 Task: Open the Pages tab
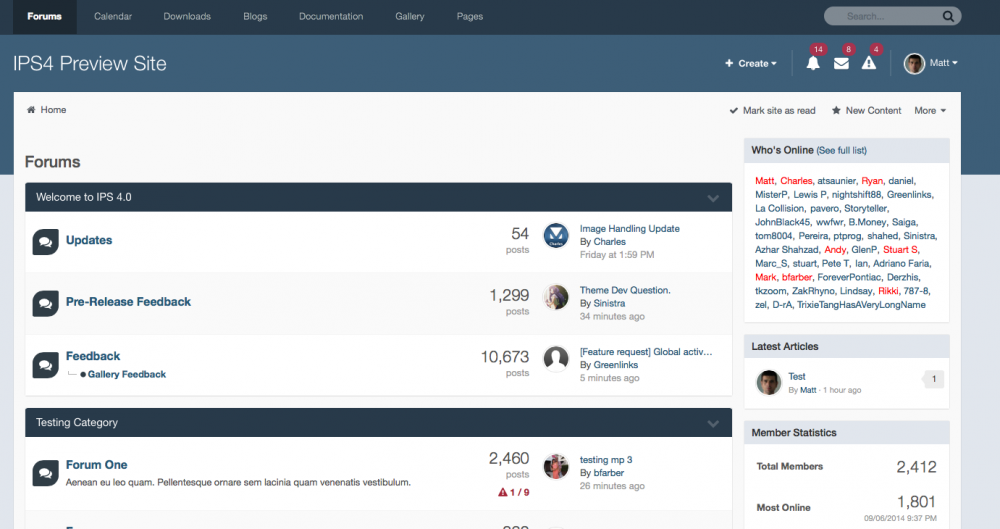469,17
